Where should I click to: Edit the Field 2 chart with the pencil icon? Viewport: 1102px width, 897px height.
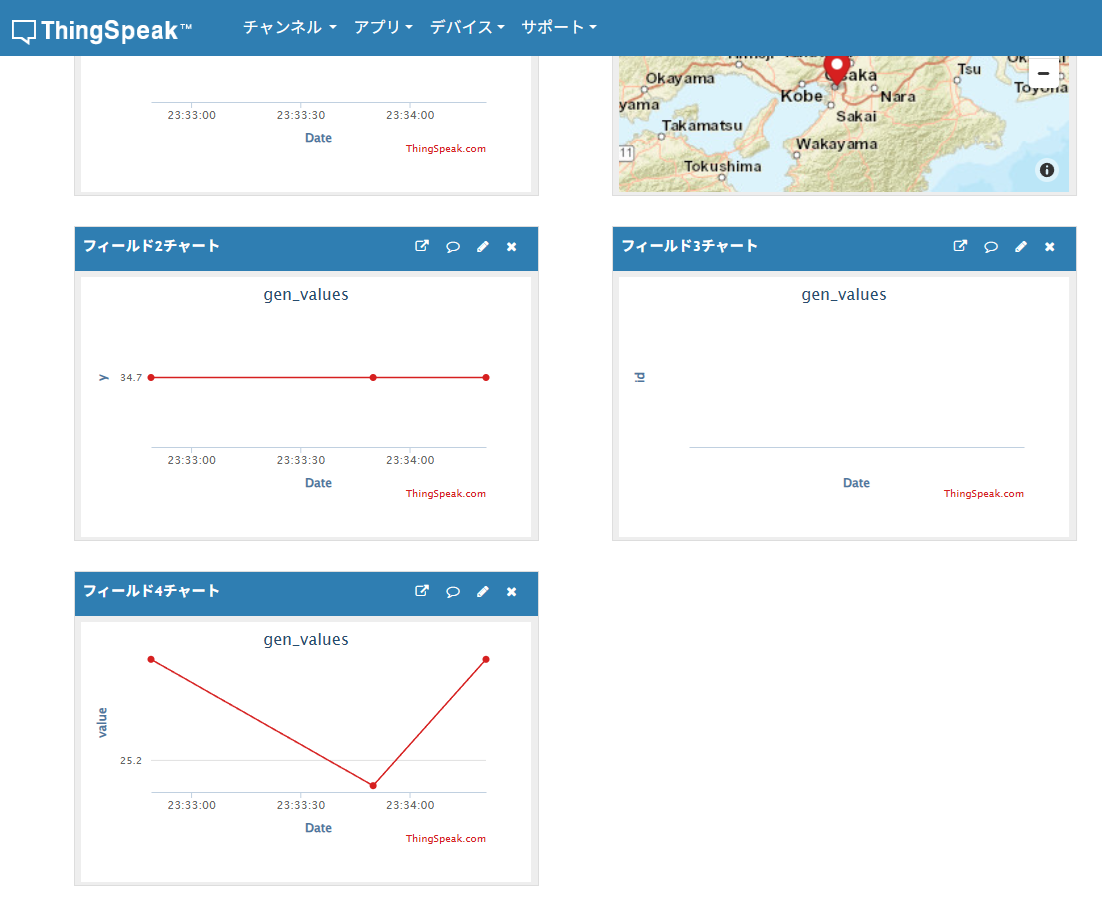tap(483, 247)
